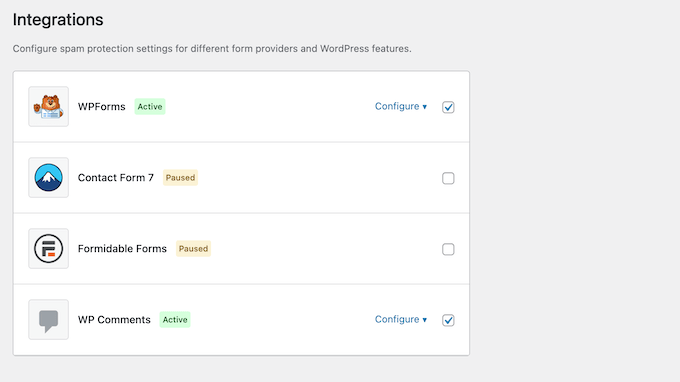Click the WPForms label text
Viewport: 680px width, 382px height.
point(101,107)
